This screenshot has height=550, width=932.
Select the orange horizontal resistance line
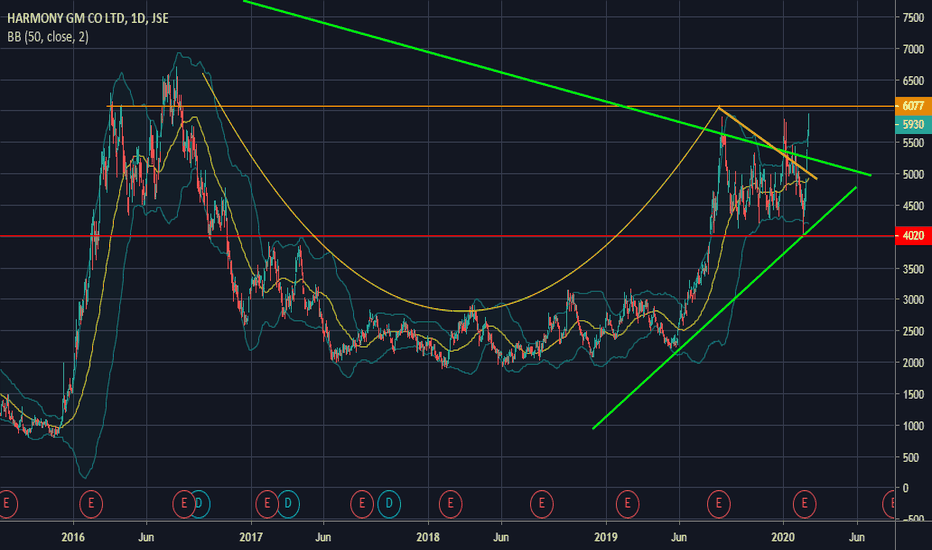pos(500,106)
